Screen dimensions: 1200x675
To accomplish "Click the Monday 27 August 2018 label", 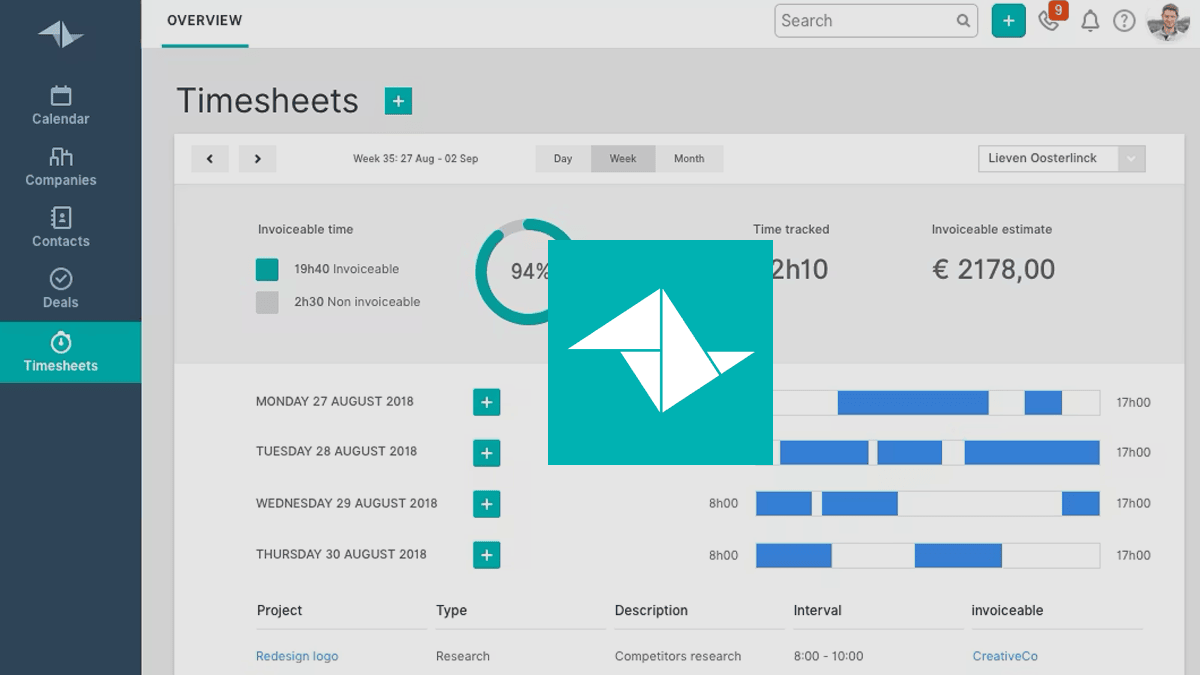I will [335, 402].
